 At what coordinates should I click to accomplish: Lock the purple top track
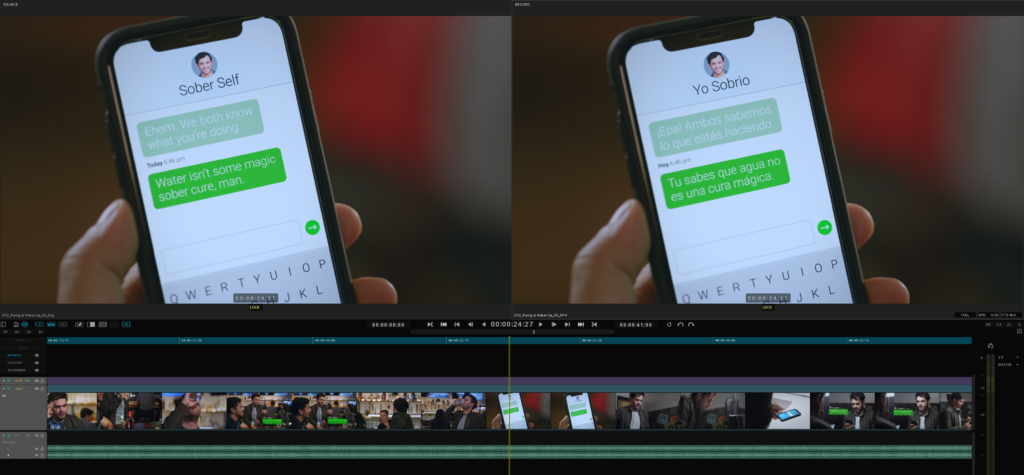[x=42, y=381]
